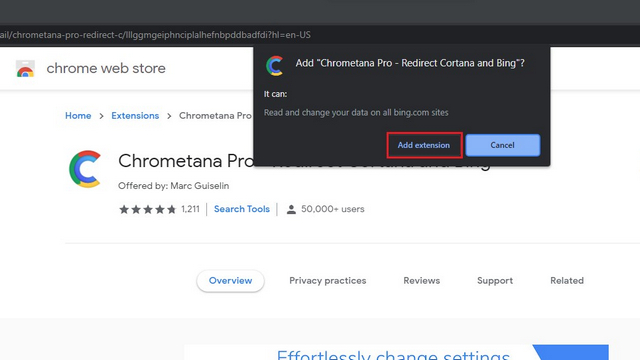
Task: Select the Overview tab
Action: tap(230, 281)
